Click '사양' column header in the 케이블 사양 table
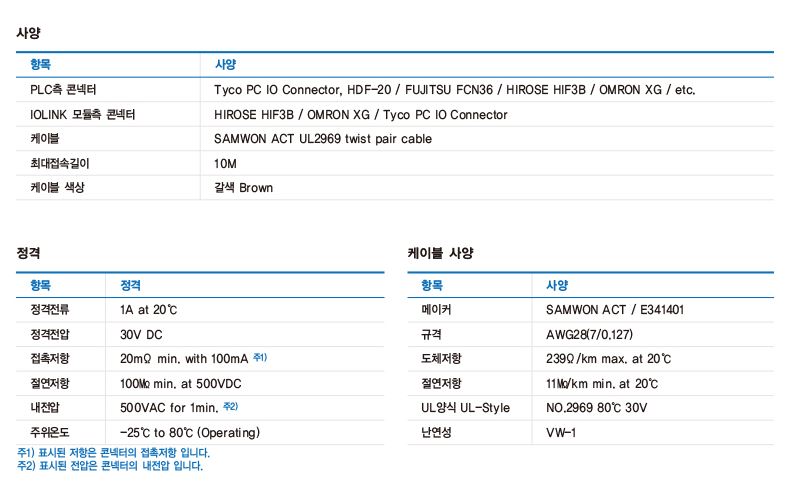The image size is (788, 501). (x=557, y=285)
